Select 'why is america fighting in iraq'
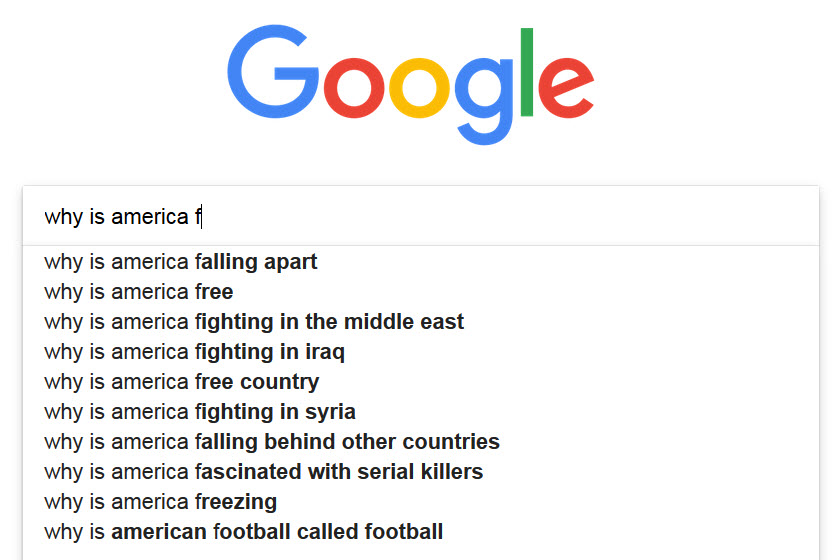Image resolution: width=837 pixels, height=560 pixels. click(x=421, y=351)
